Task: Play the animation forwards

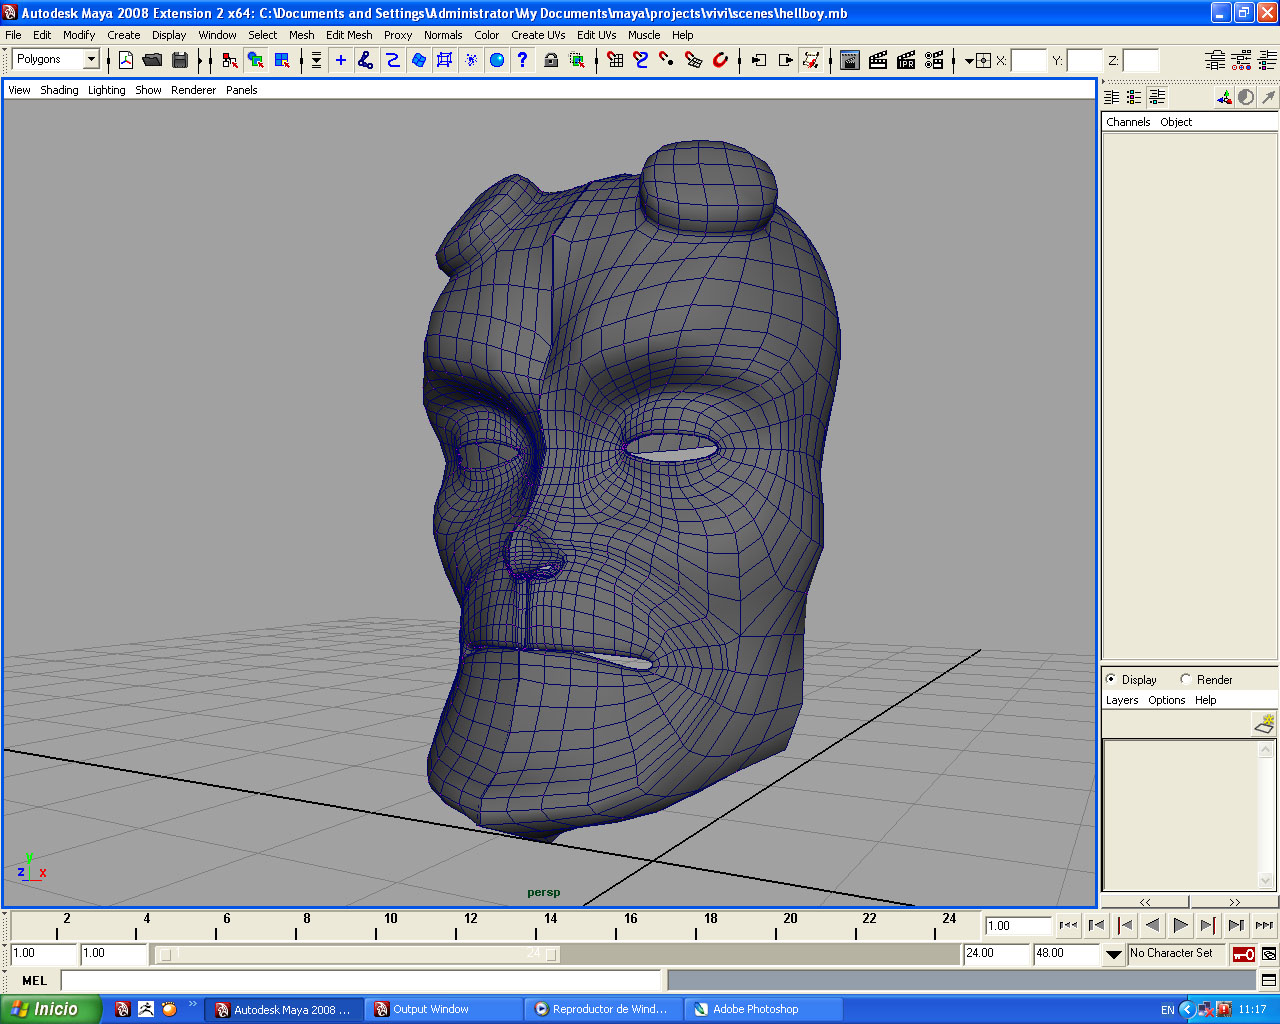Action: click(x=1180, y=926)
